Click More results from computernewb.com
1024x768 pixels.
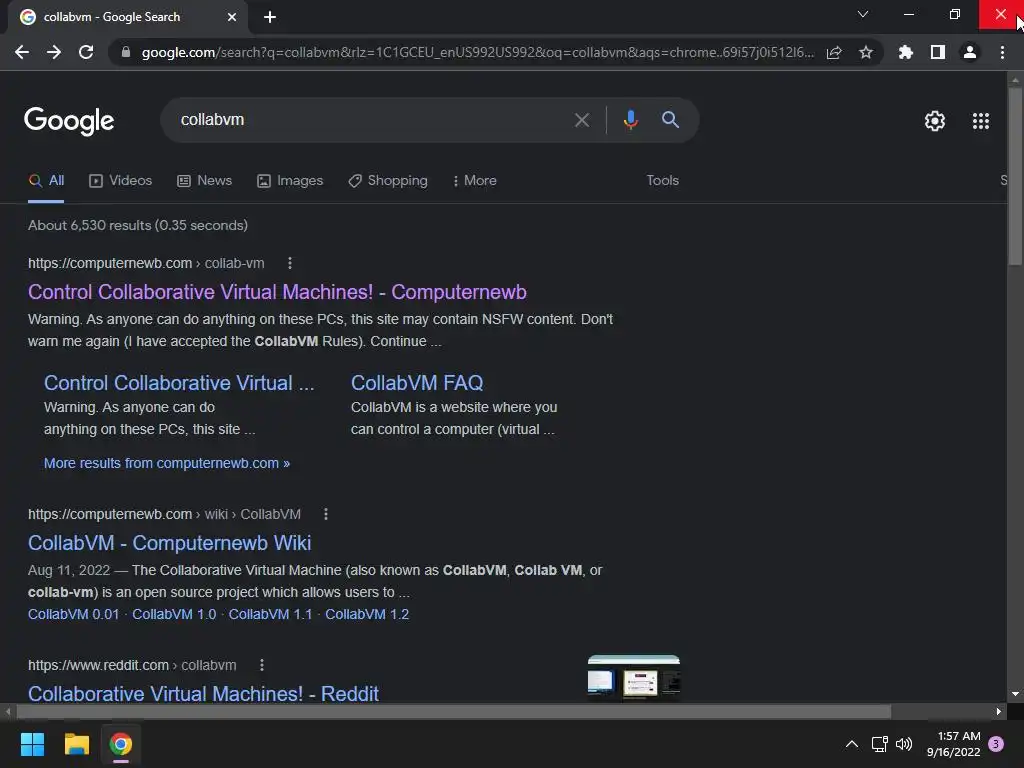167,463
